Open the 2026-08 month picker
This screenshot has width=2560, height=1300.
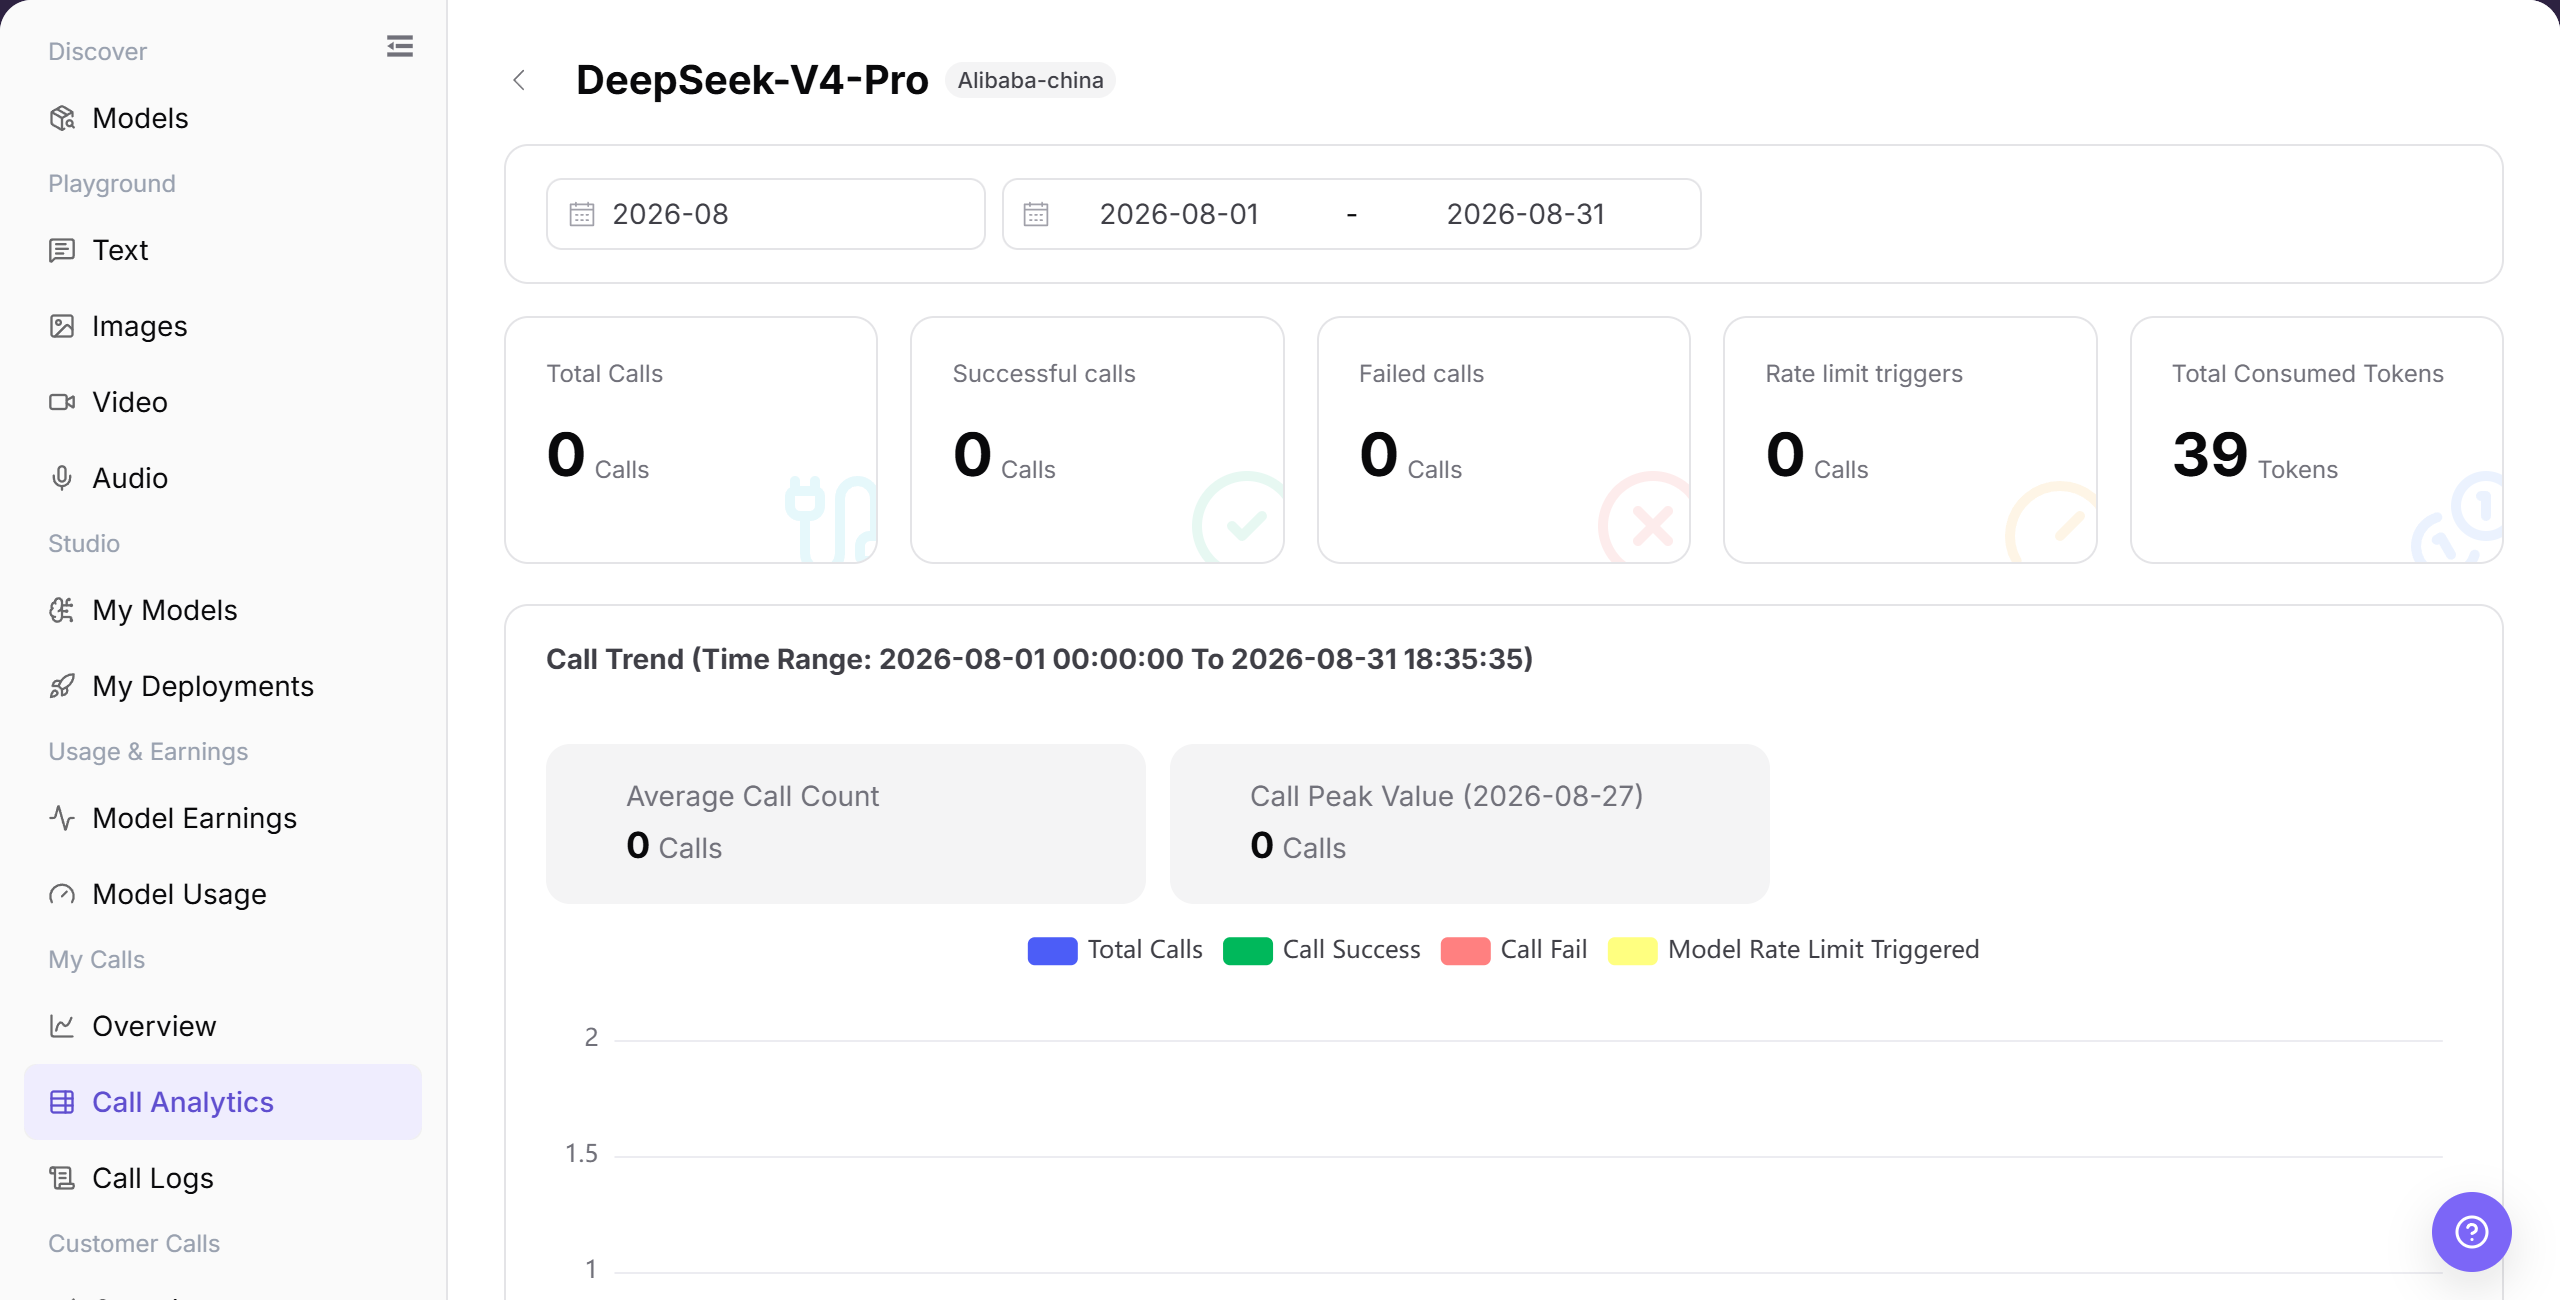pos(766,214)
